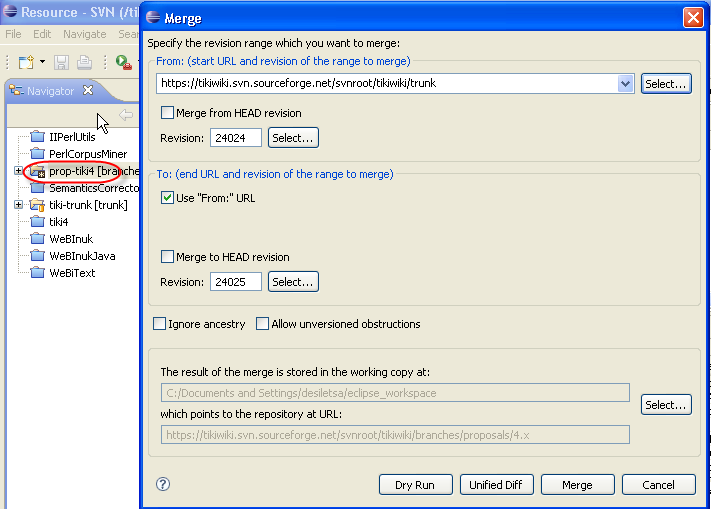Close the Navigator view tab
The width and height of the screenshot is (711, 509).
click(x=88, y=90)
